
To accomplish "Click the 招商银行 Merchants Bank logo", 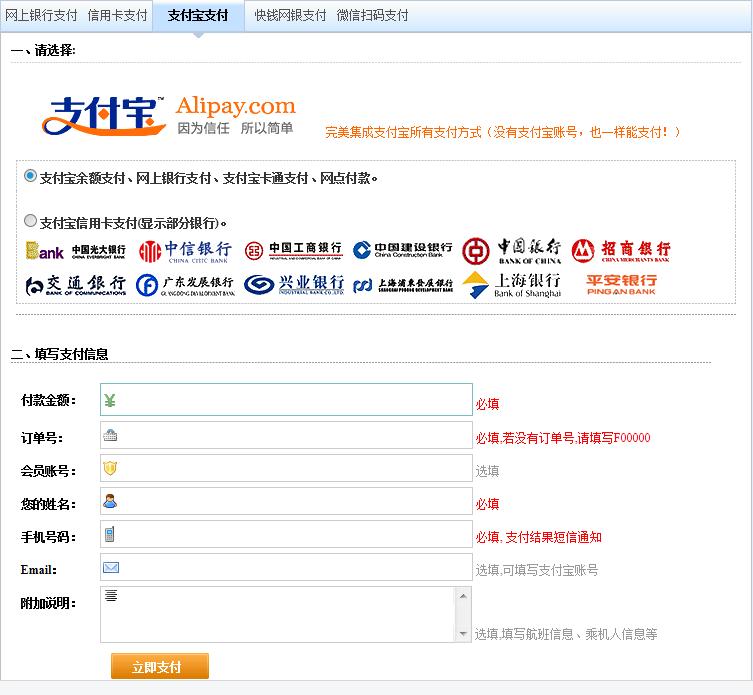I will coord(621,251).
